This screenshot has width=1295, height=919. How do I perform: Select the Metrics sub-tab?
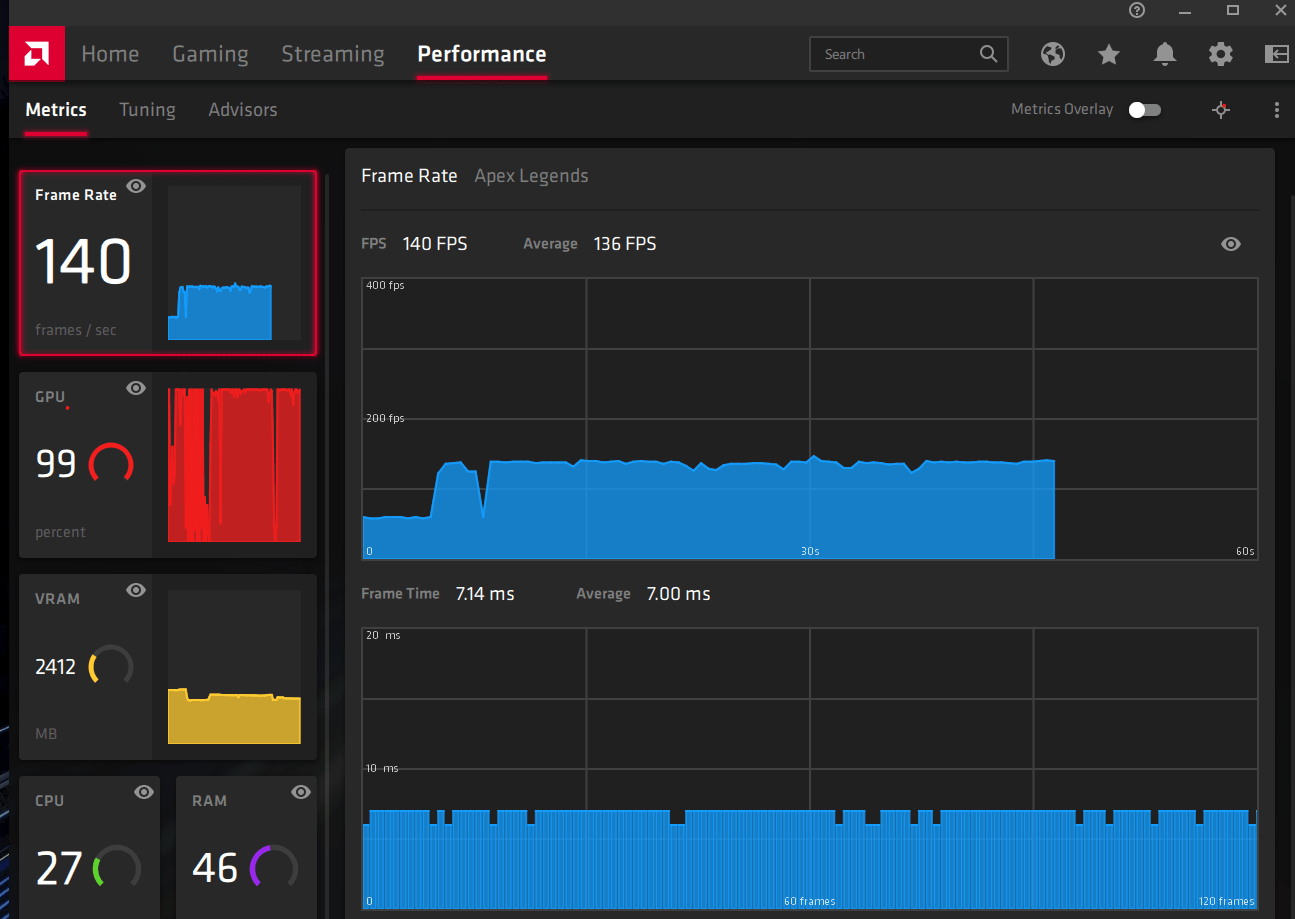pos(56,110)
